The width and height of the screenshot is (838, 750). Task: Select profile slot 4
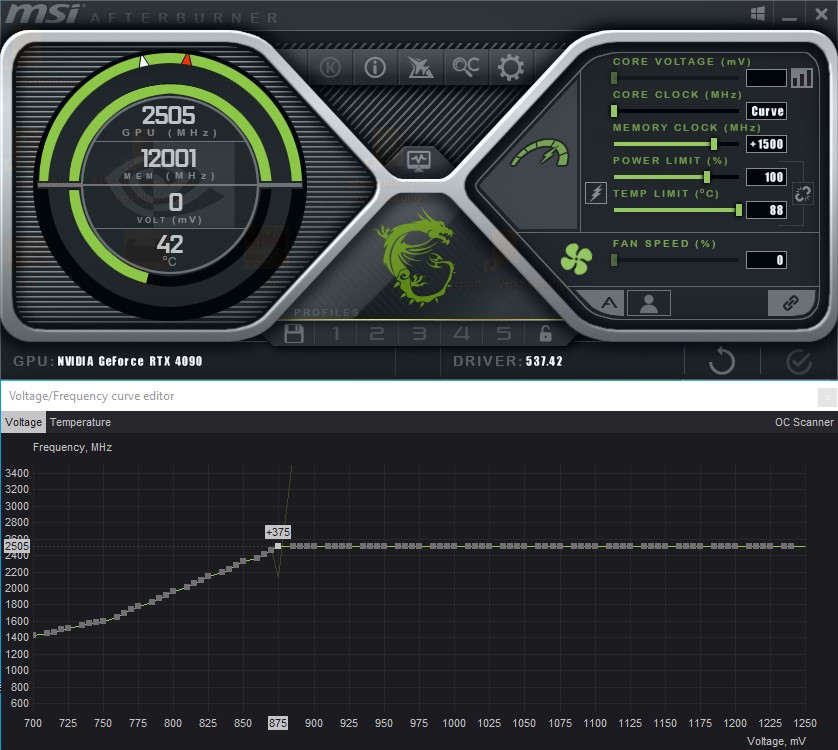[x=461, y=334]
